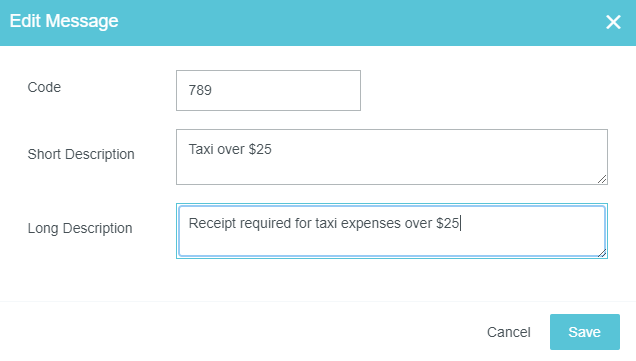This screenshot has width=636, height=361.
Task: Click the Long Description label
Action: (80, 228)
